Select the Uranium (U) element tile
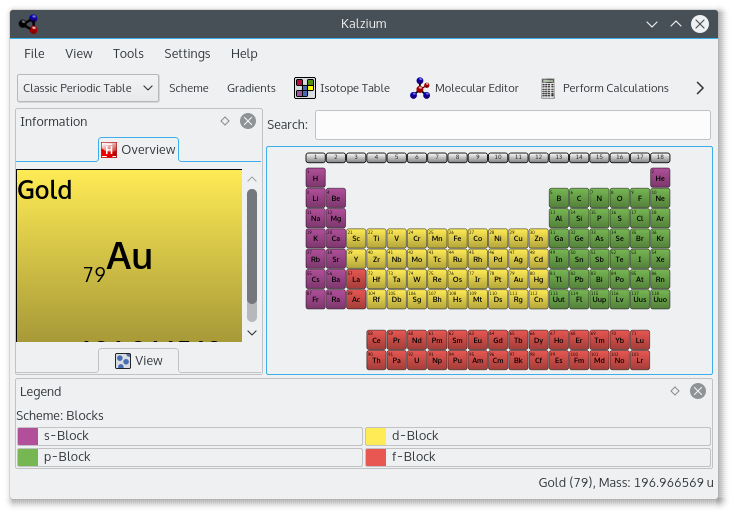 [x=417, y=360]
